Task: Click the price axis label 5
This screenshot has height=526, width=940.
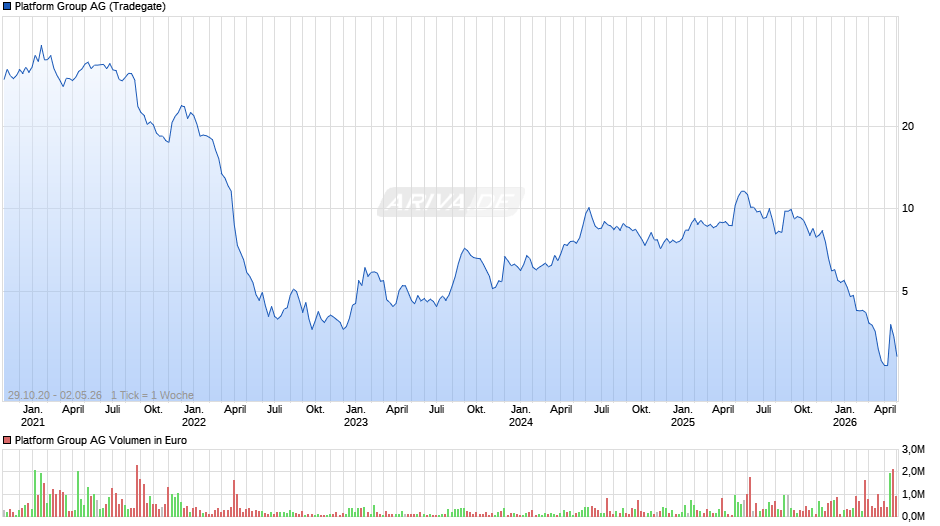Action: coord(905,291)
